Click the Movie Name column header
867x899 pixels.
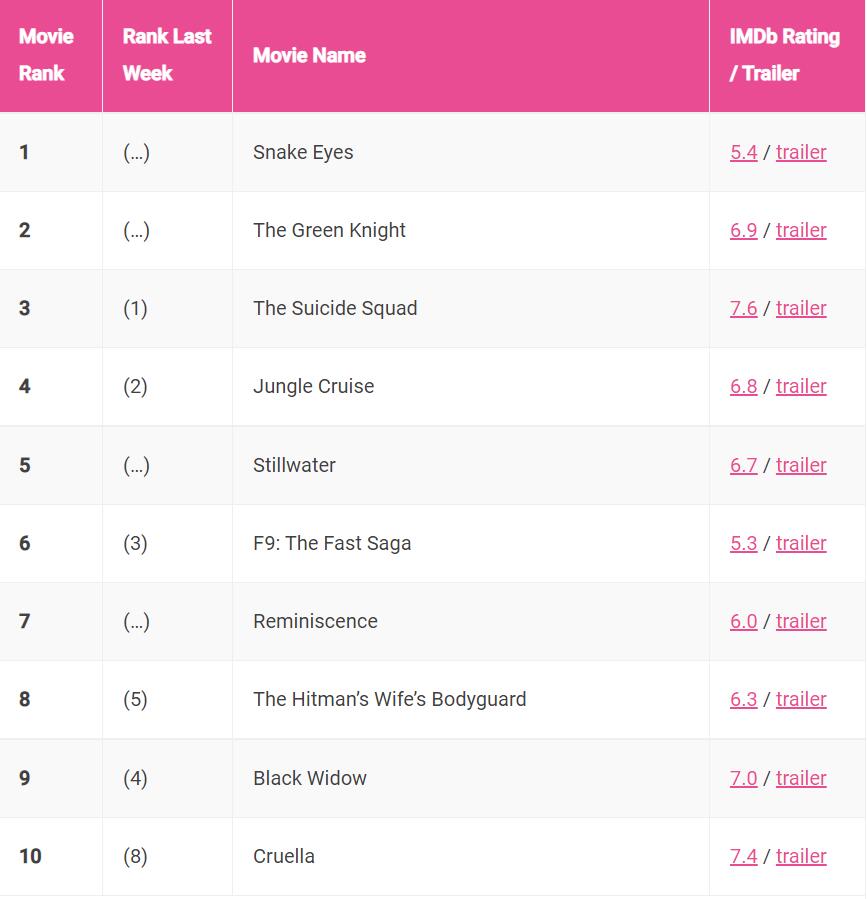[309, 55]
